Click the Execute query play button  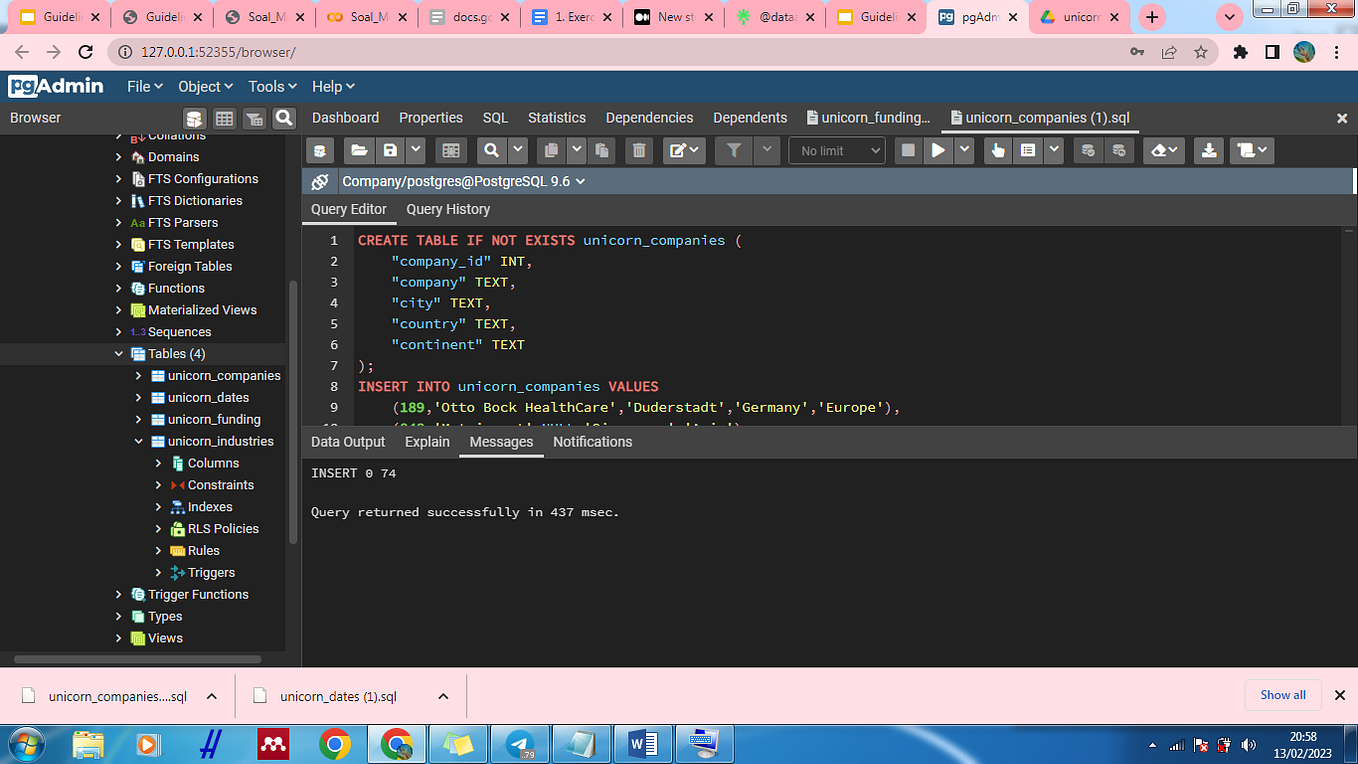pos(938,151)
